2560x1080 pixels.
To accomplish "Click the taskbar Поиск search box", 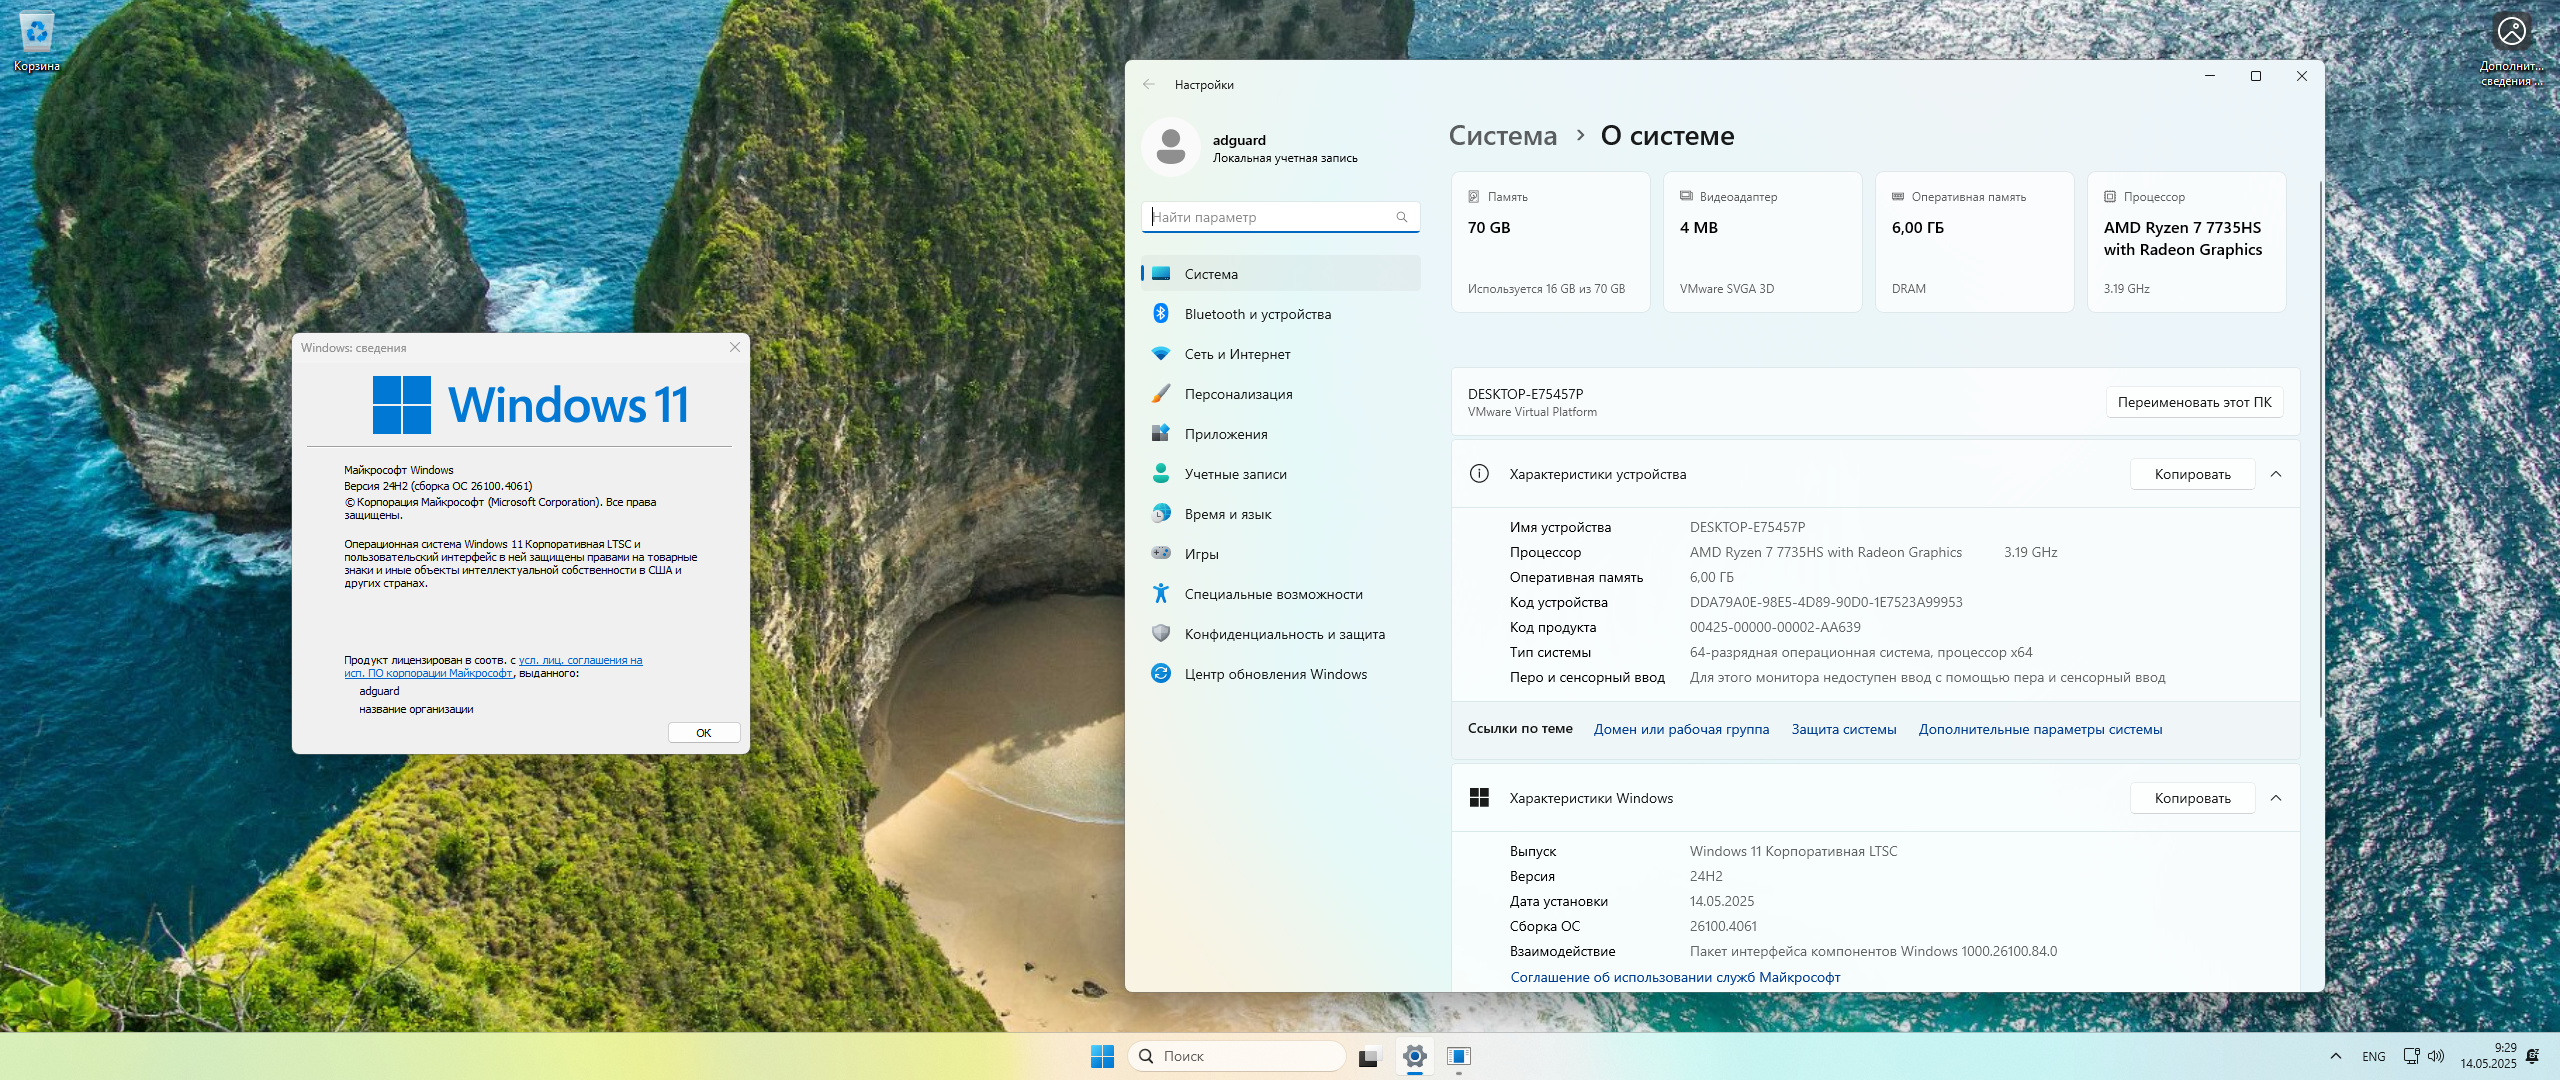I will pos(1236,1056).
